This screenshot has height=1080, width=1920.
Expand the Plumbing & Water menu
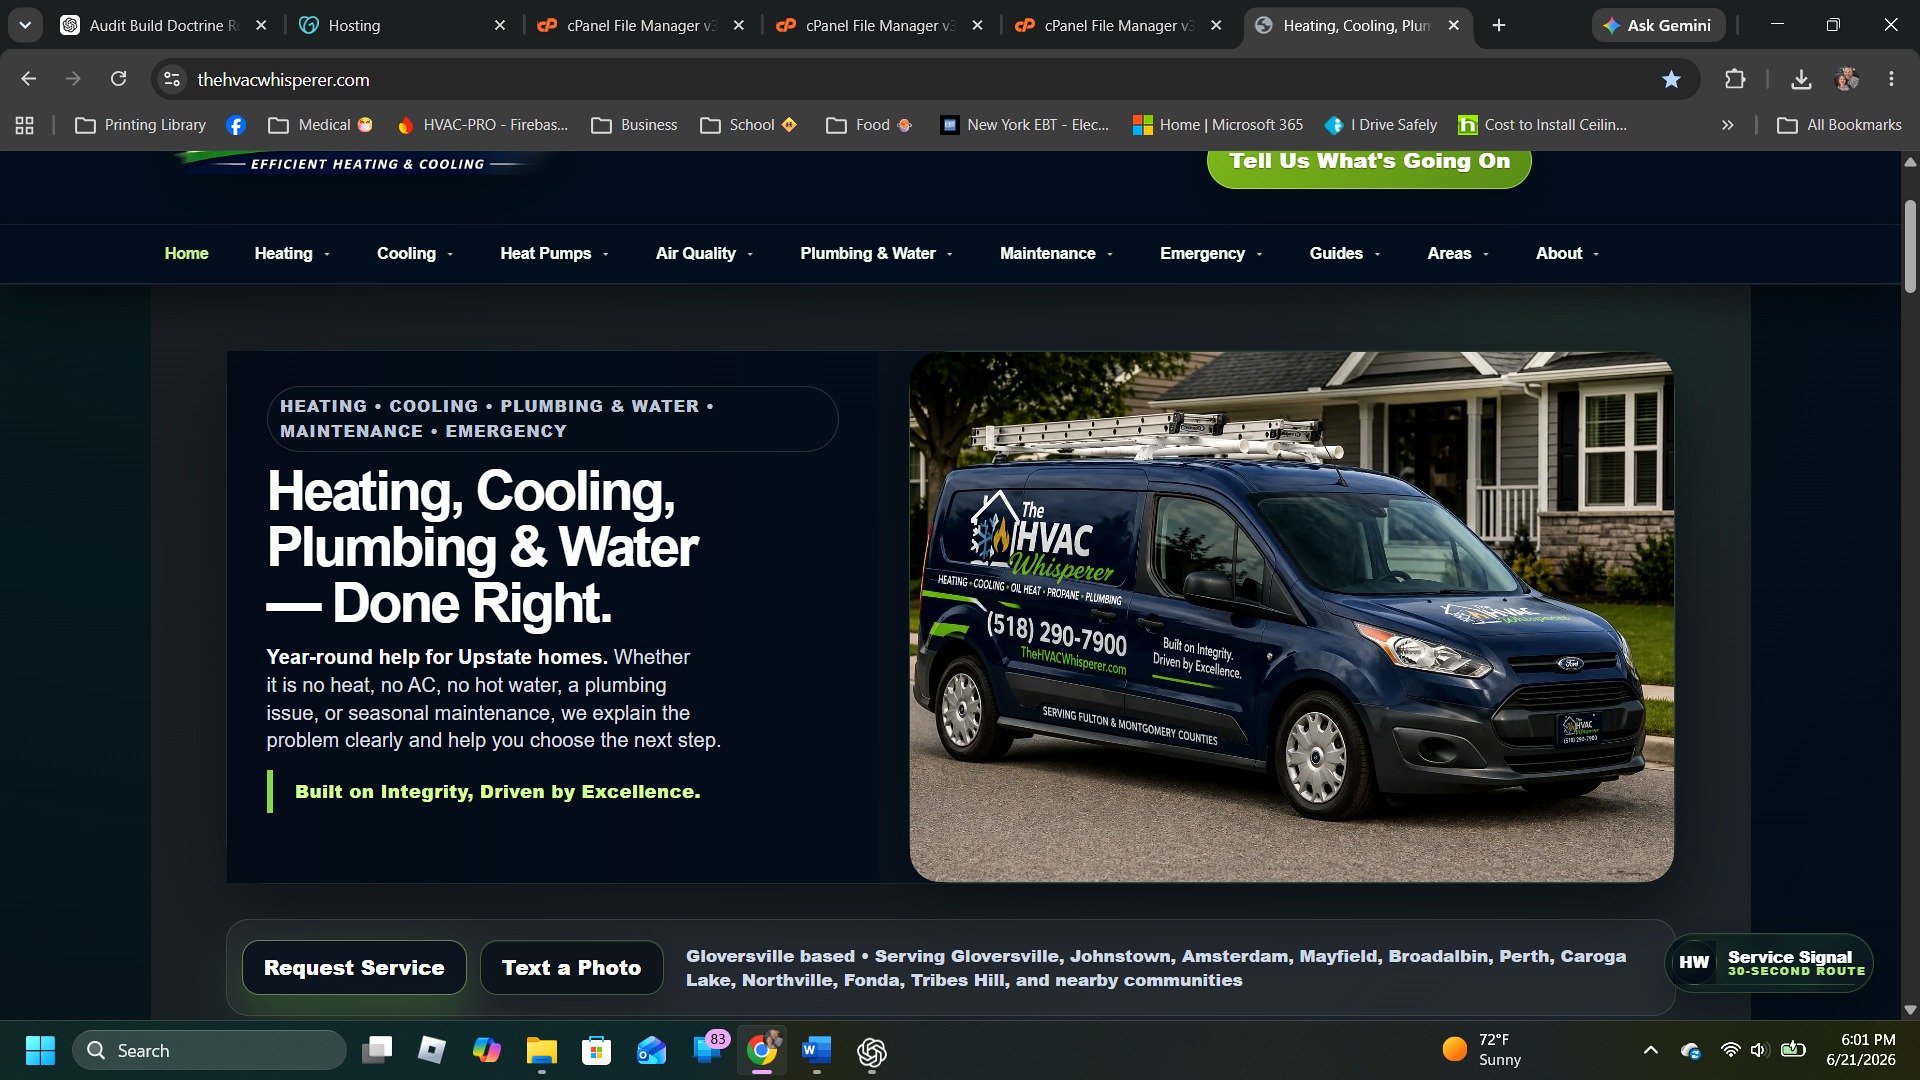pyautogui.click(x=876, y=253)
